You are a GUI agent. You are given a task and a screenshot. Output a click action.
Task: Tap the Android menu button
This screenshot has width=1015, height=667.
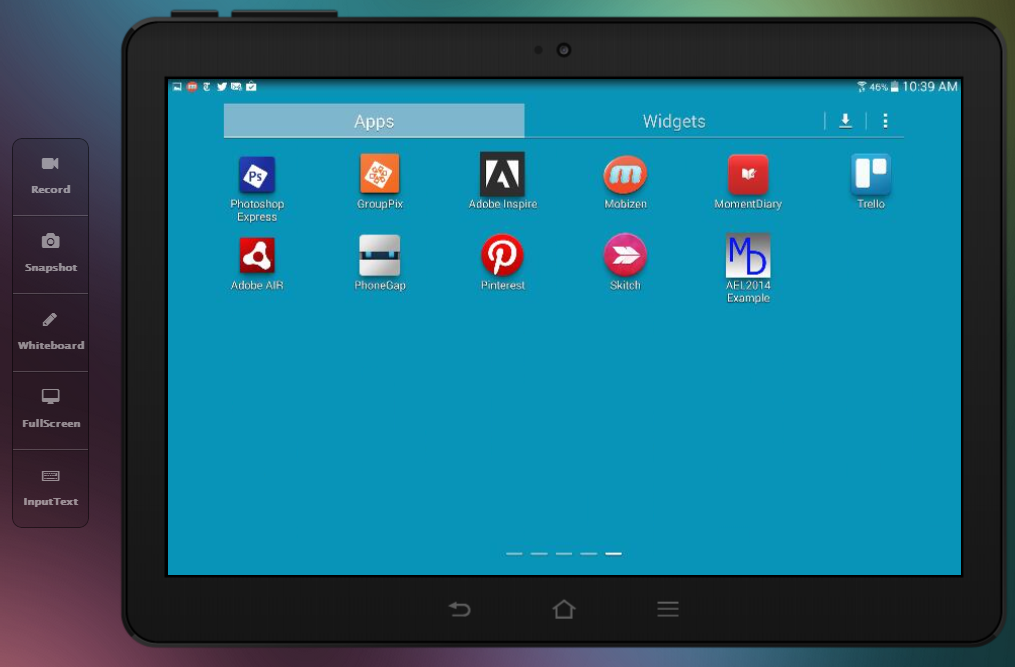point(667,609)
